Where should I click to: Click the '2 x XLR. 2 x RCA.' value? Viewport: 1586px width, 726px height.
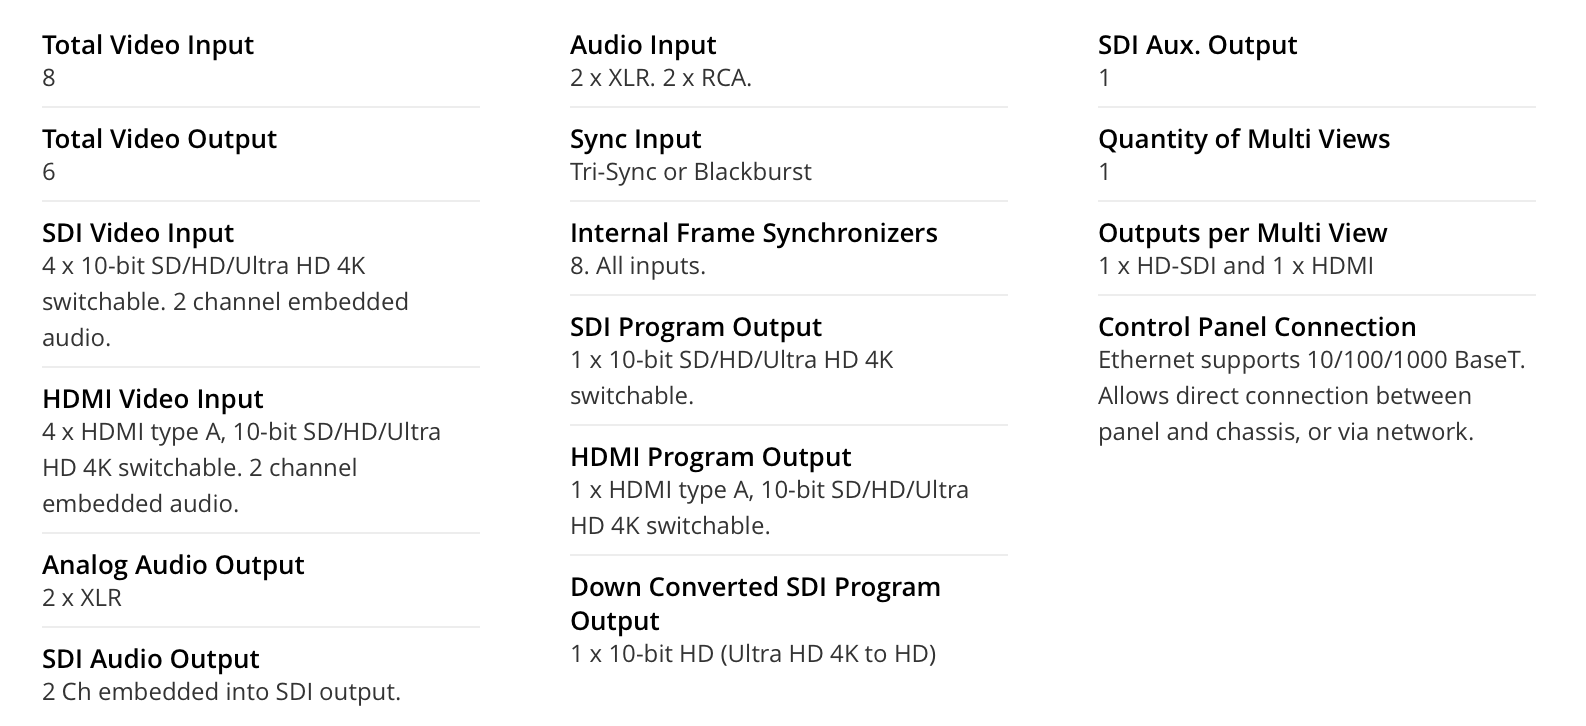click(x=661, y=78)
